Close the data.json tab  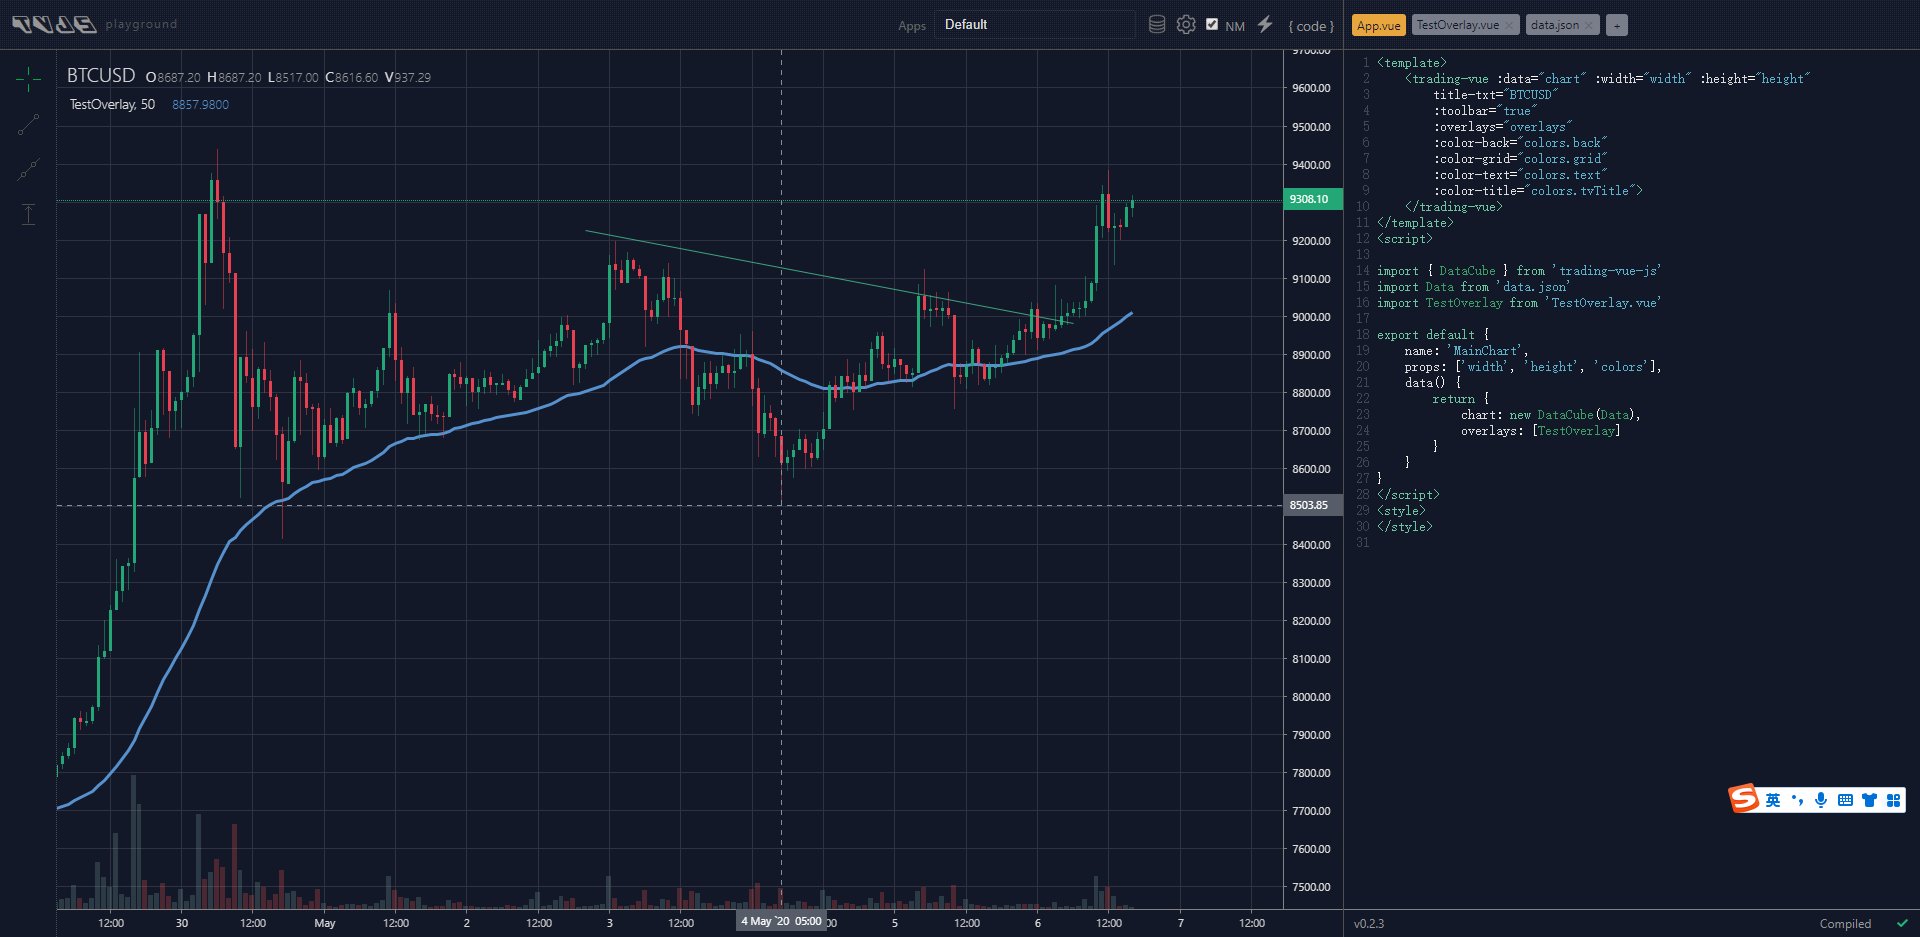[1588, 26]
